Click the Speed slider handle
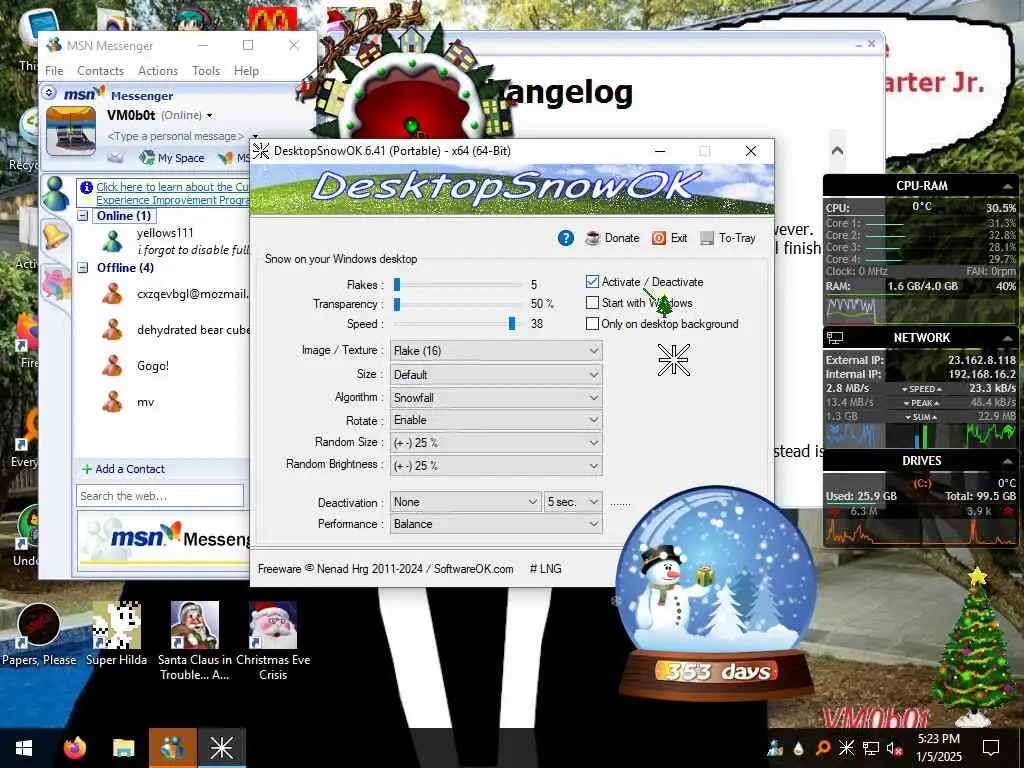Viewport: 1024px width, 768px height. pos(512,323)
